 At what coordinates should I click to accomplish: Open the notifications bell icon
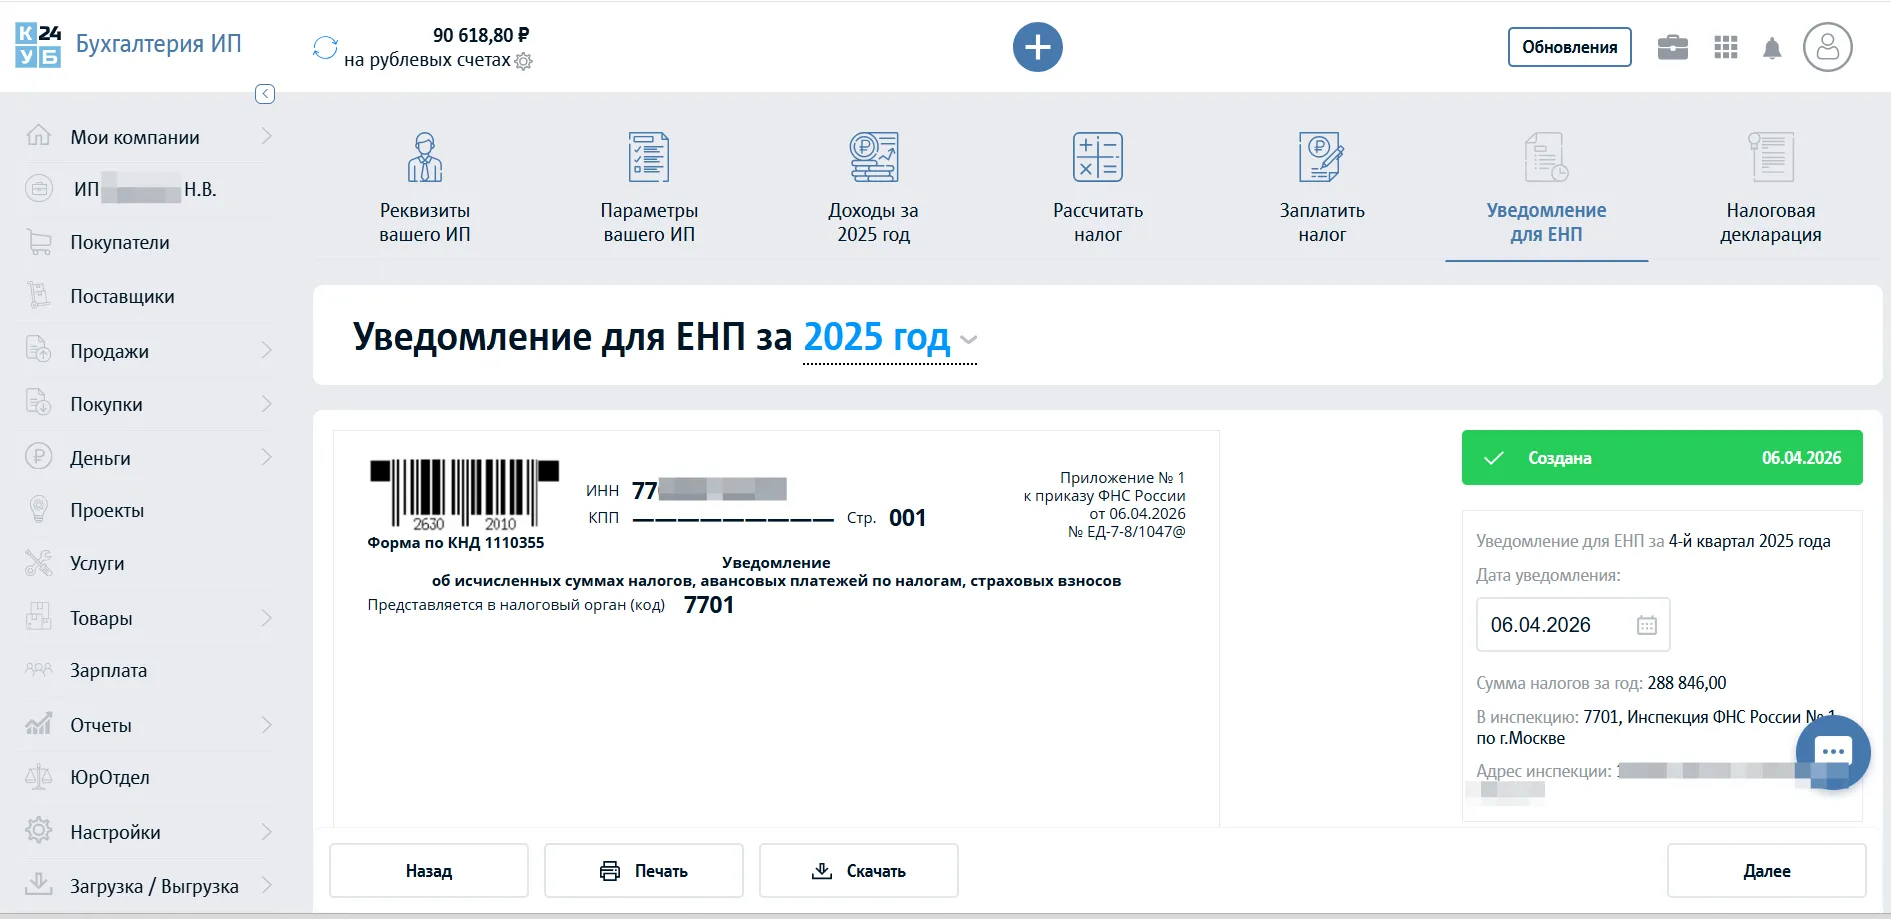coord(1773,47)
